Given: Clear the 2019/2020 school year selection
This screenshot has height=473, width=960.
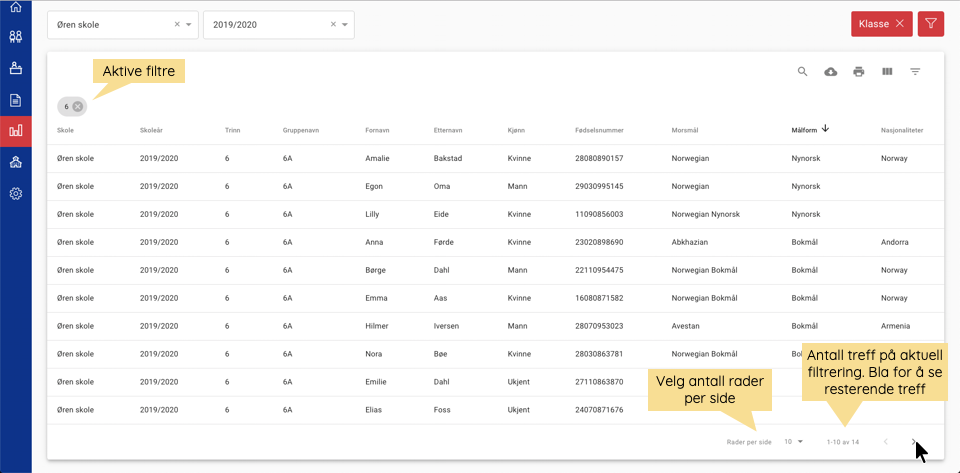Looking at the screenshot, I should click(334, 24).
